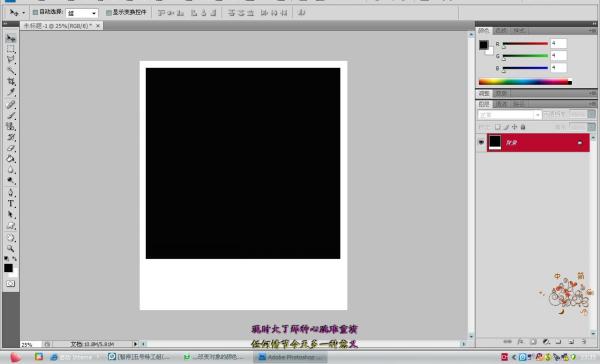600x364 pixels.
Task: Switch to the Swatches tab beside Color
Action: 501,31
